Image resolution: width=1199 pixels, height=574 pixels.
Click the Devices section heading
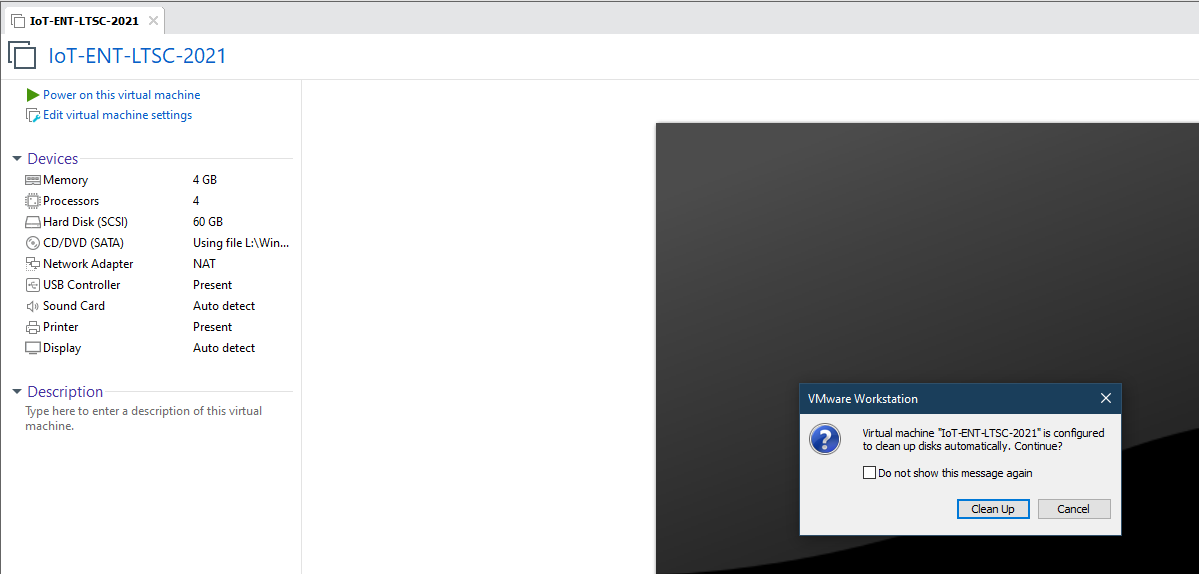[x=53, y=159]
